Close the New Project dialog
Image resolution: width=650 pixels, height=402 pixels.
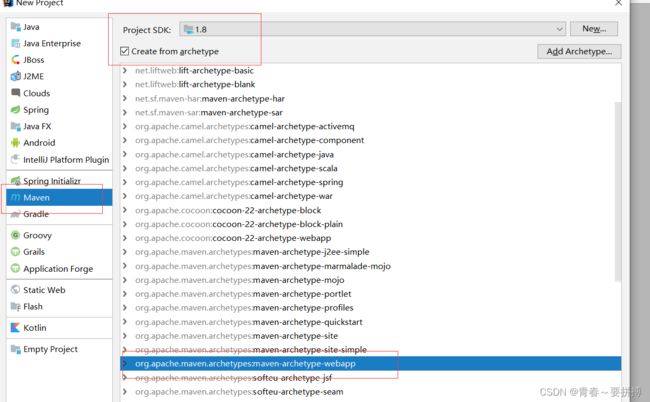618,3
